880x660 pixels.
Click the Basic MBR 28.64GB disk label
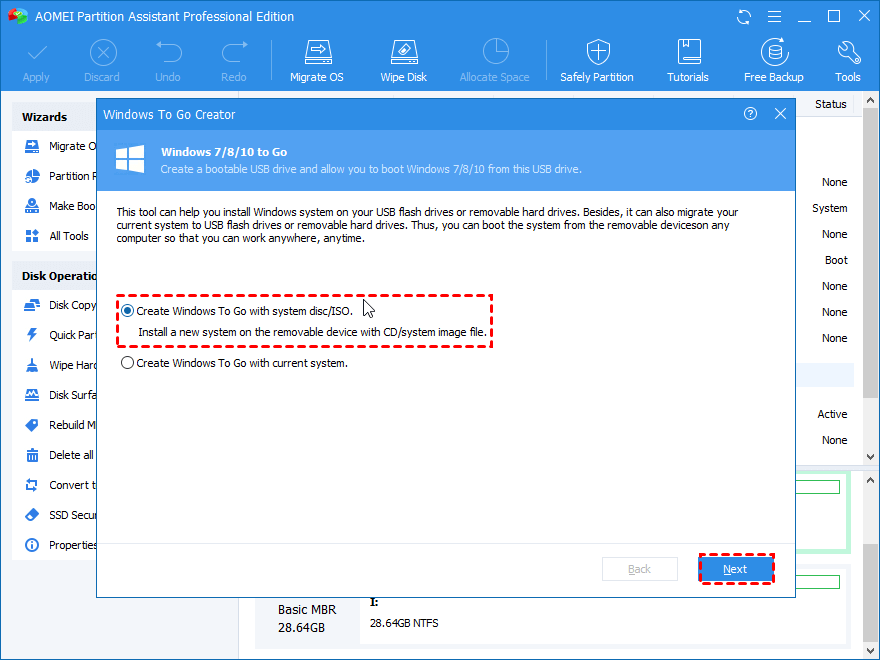coord(307,618)
